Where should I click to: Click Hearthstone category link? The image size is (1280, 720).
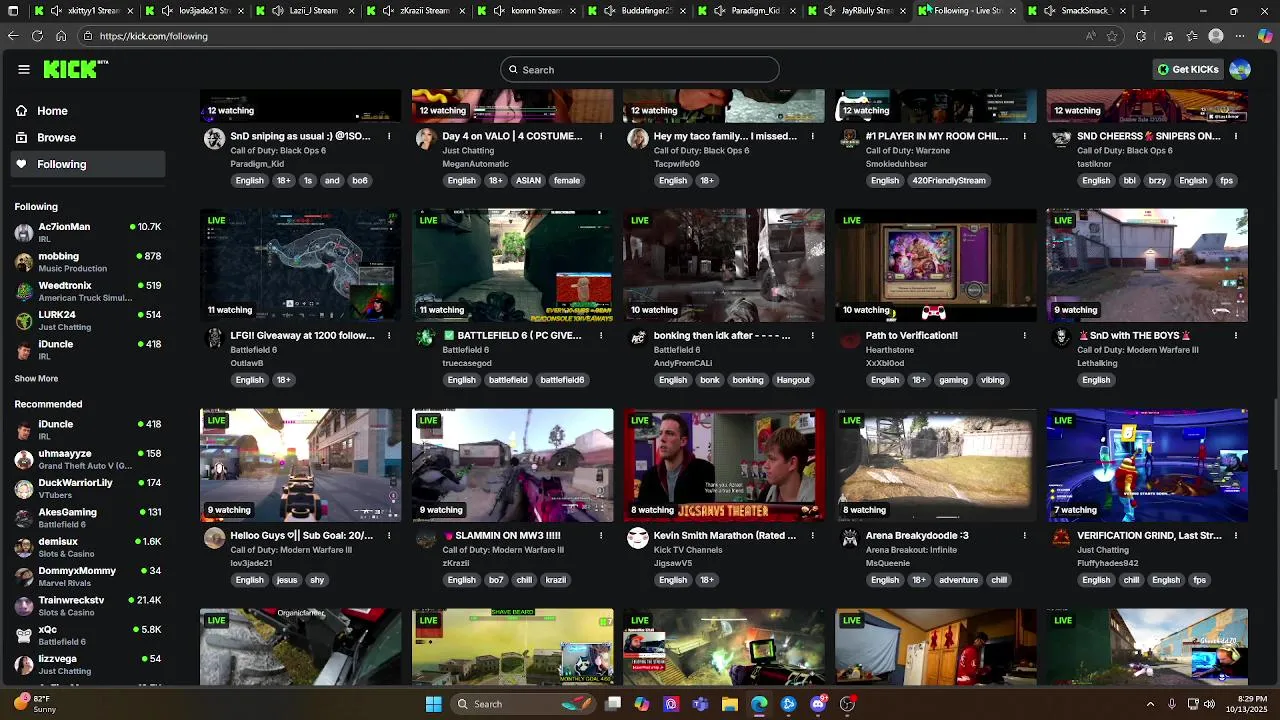[890, 350]
